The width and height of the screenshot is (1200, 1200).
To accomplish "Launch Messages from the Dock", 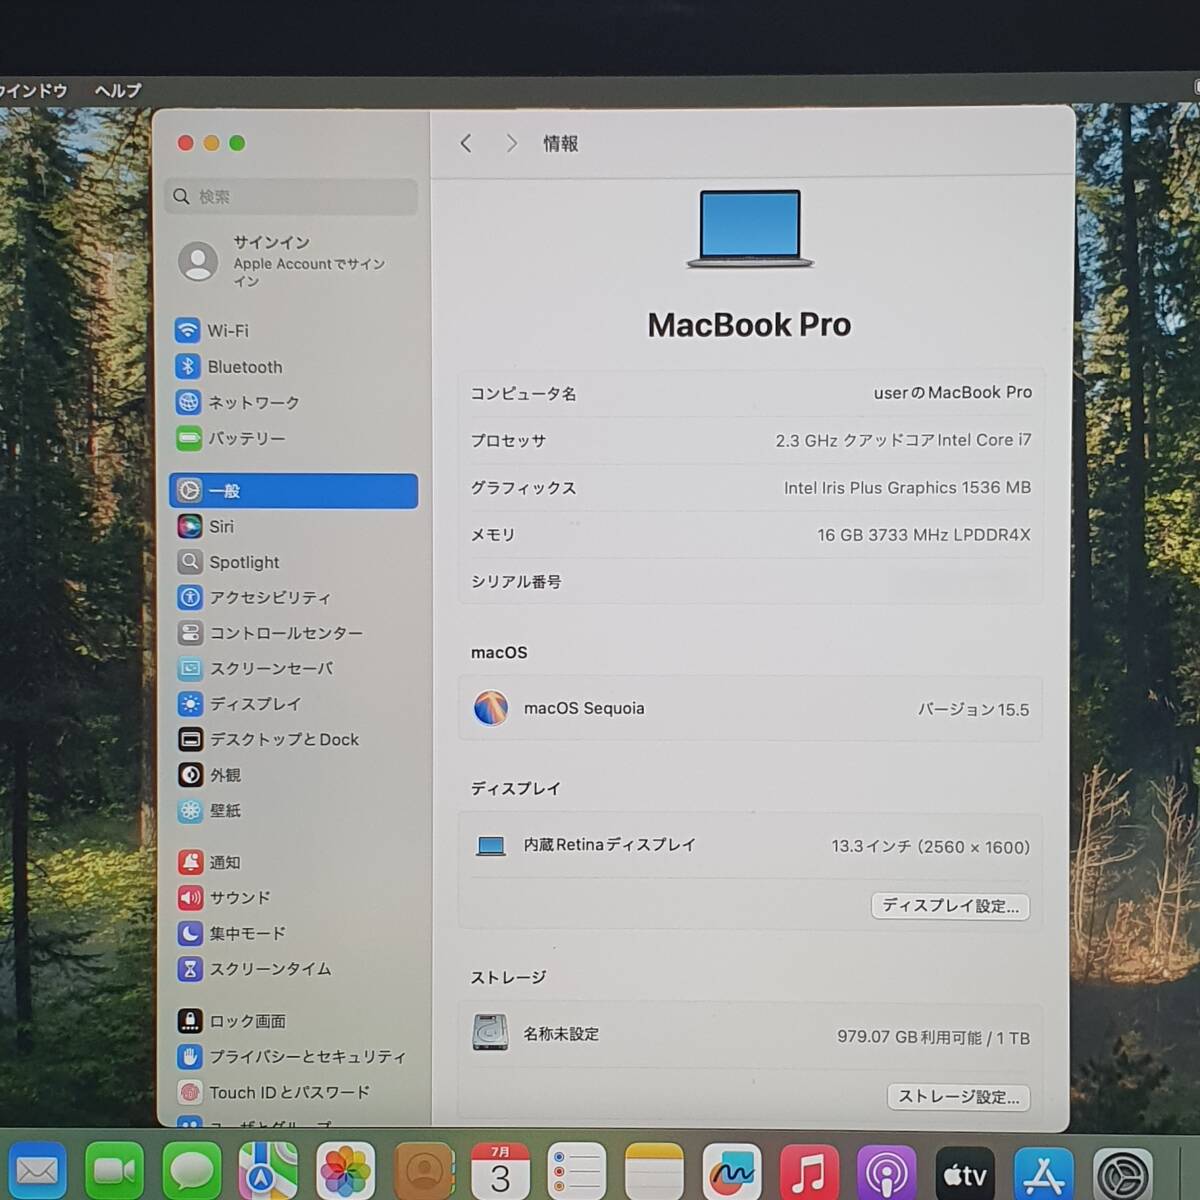I will (x=192, y=1171).
